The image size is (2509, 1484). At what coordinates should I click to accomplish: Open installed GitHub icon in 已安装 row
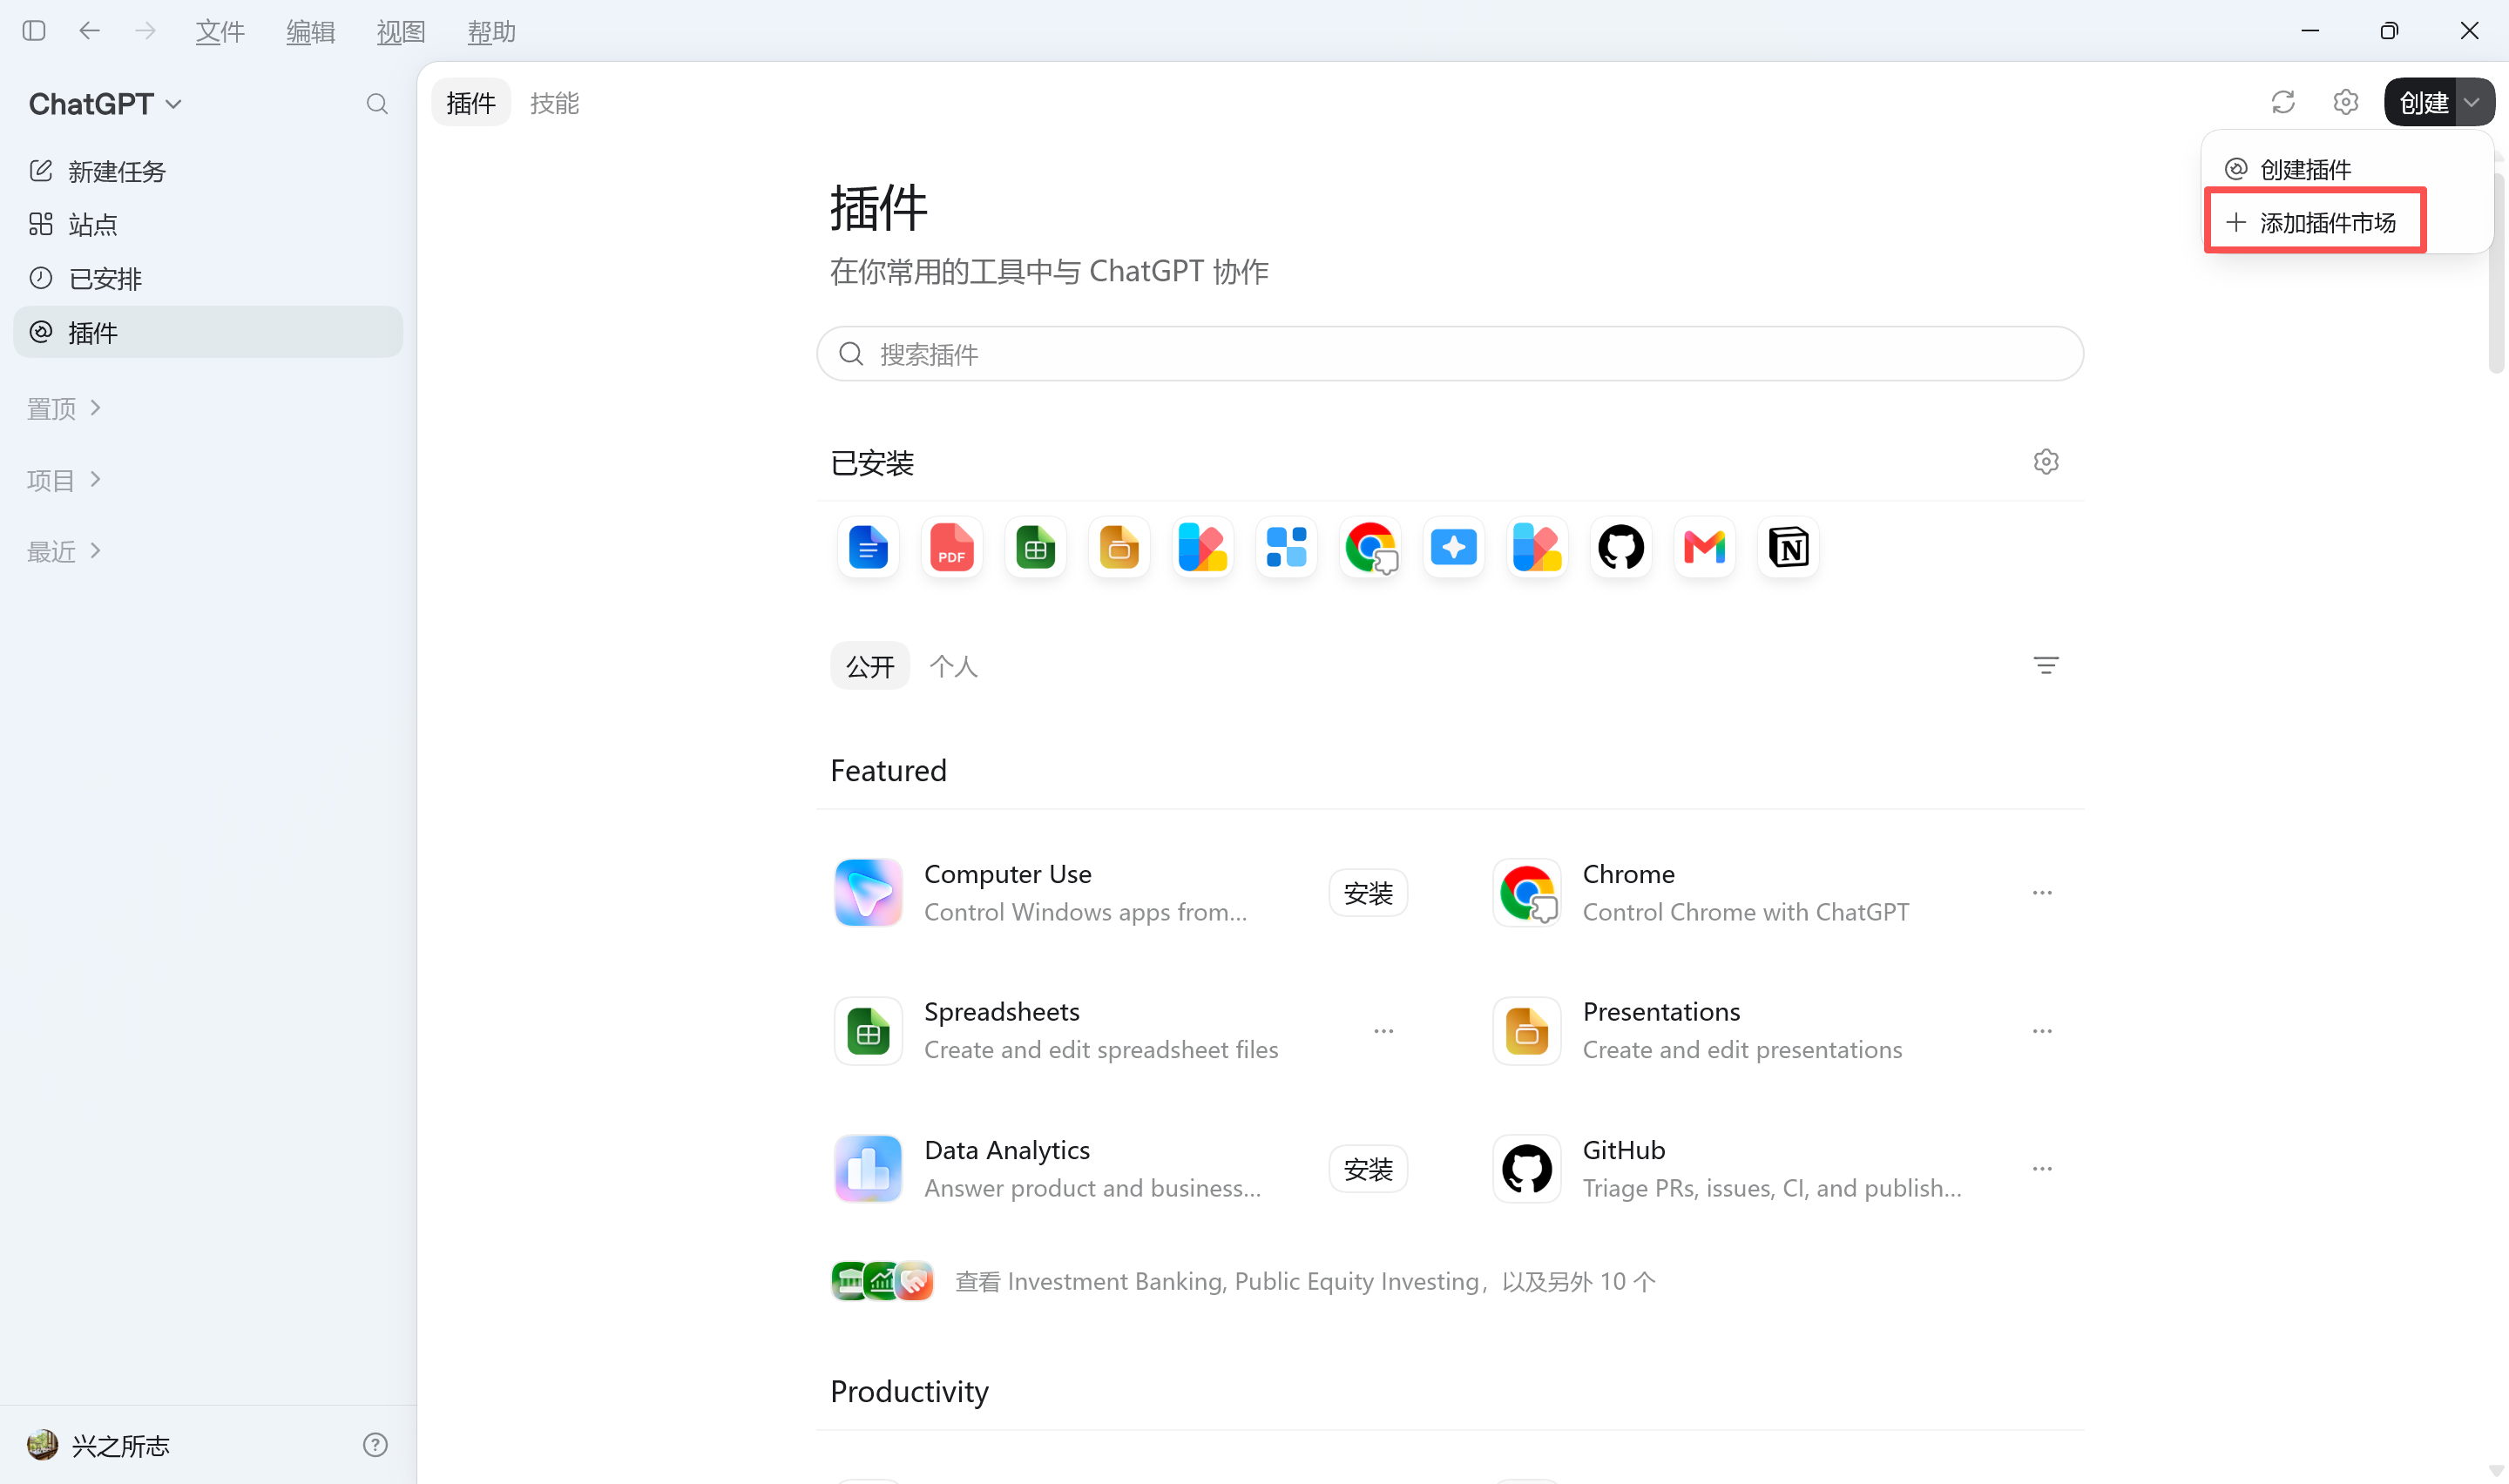1621,547
